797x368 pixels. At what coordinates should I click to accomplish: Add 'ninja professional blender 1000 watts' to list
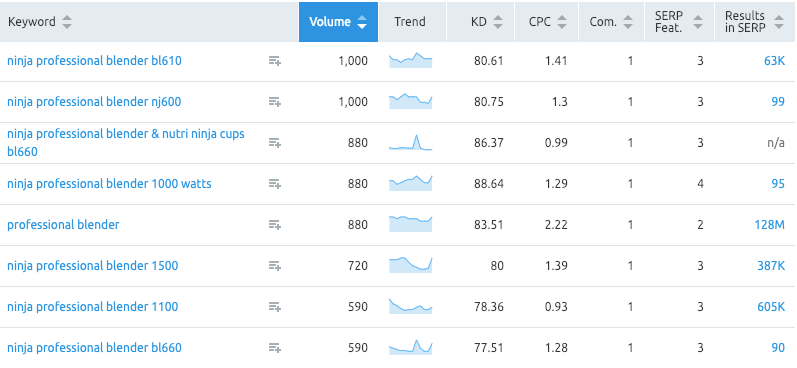[274, 183]
